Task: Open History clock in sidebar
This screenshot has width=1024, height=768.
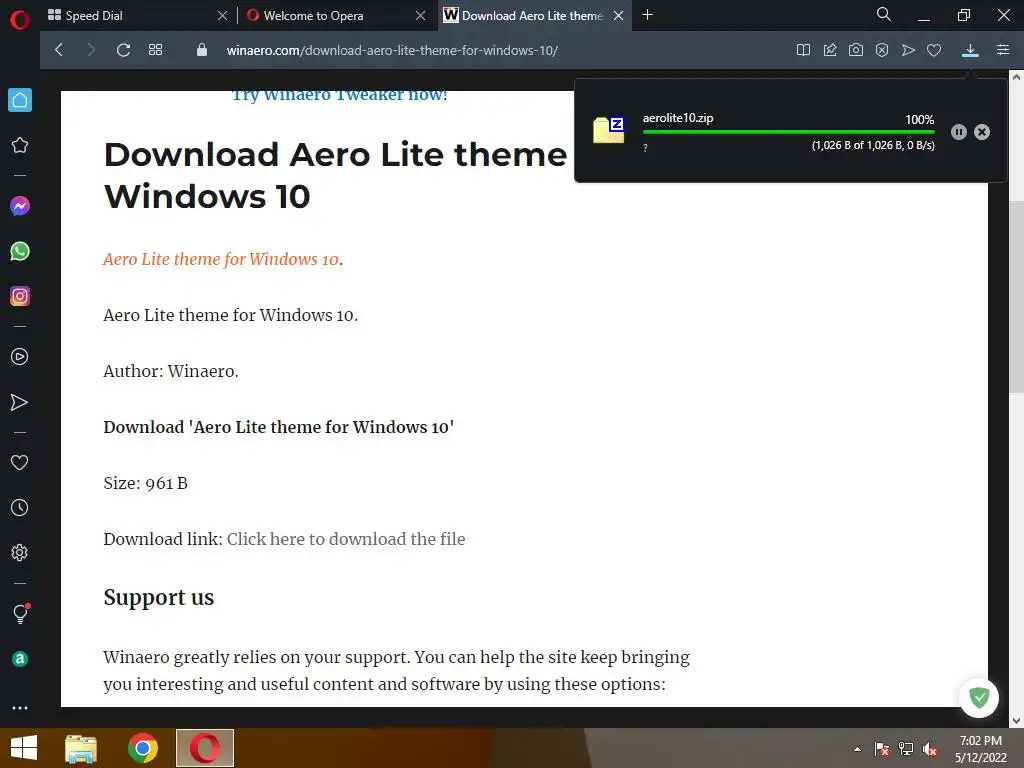Action: click(x=20, y=507)
